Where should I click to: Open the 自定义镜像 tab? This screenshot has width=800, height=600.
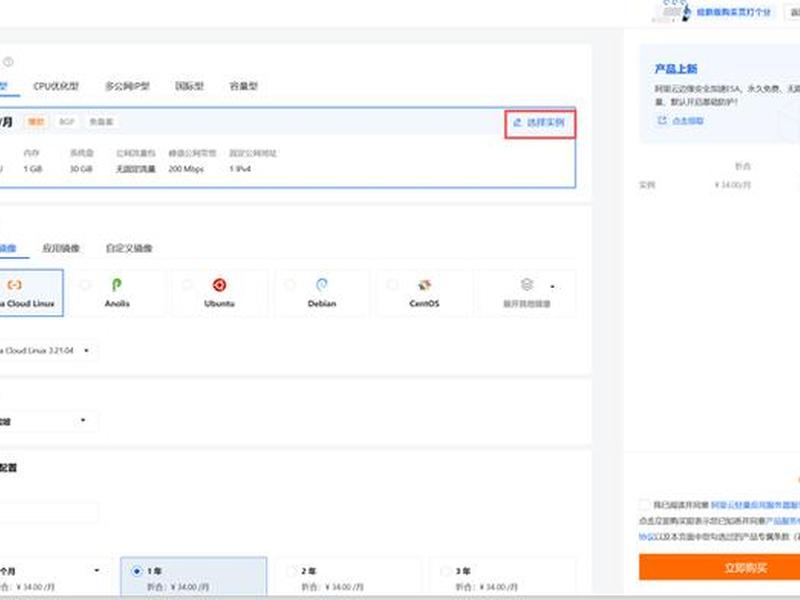129,248
